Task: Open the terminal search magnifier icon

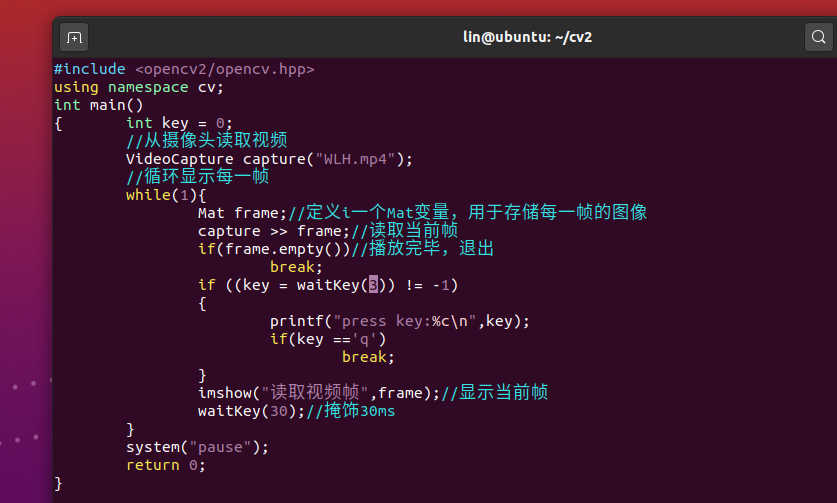Action: [818, 37]
